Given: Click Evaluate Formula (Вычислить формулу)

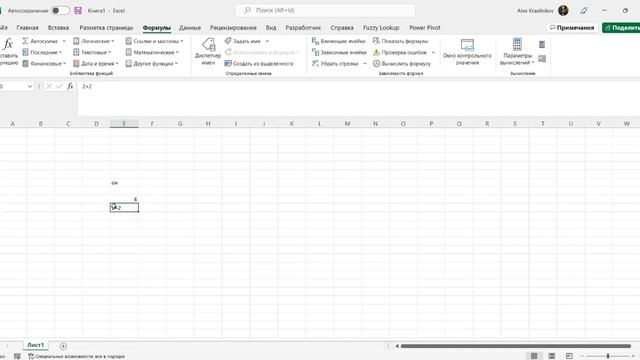Looking at the screenshot, I should 402,64.
